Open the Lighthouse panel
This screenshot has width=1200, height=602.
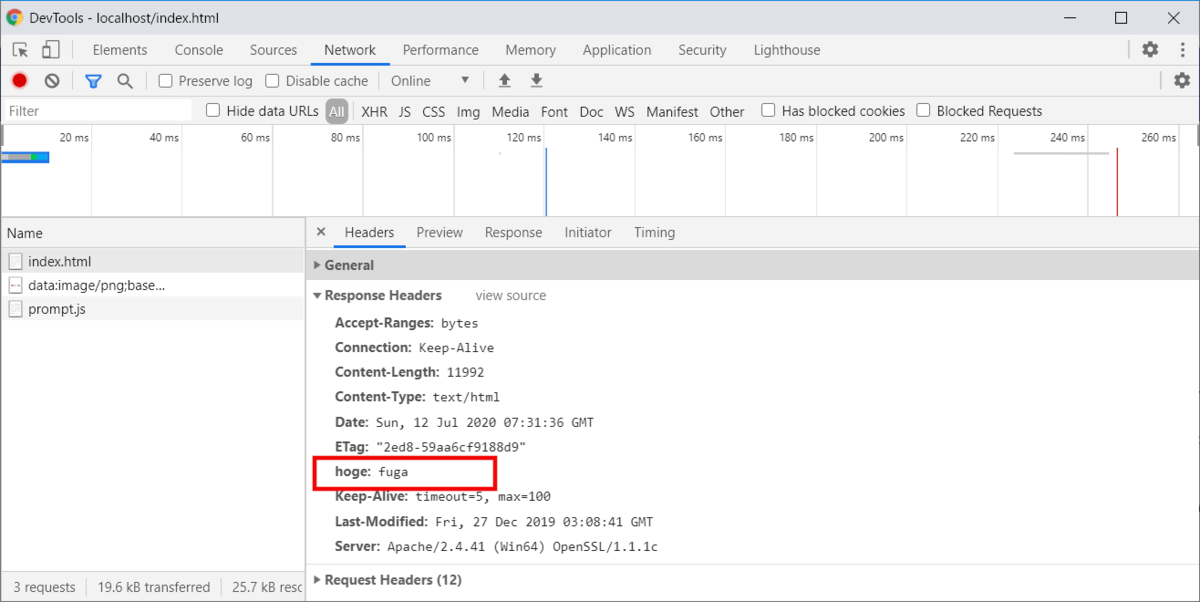pos(787,50)
